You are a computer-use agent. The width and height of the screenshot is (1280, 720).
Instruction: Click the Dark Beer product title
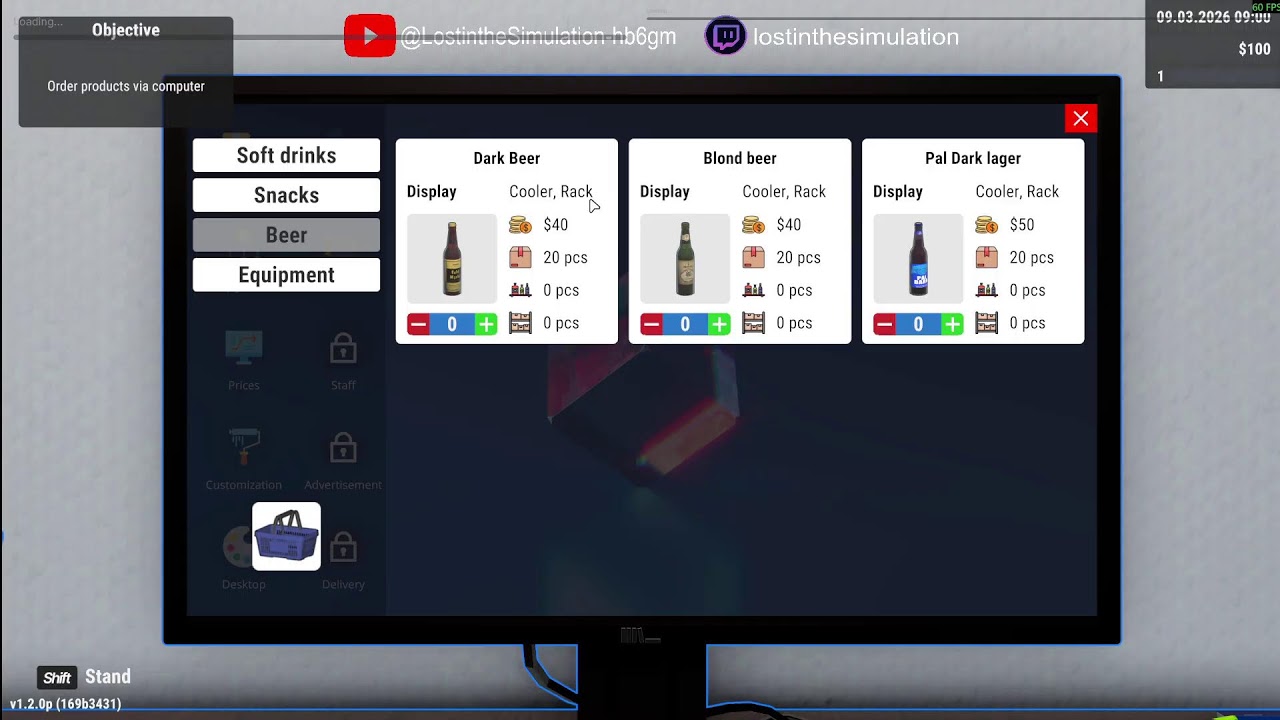[x=507, y=158]
